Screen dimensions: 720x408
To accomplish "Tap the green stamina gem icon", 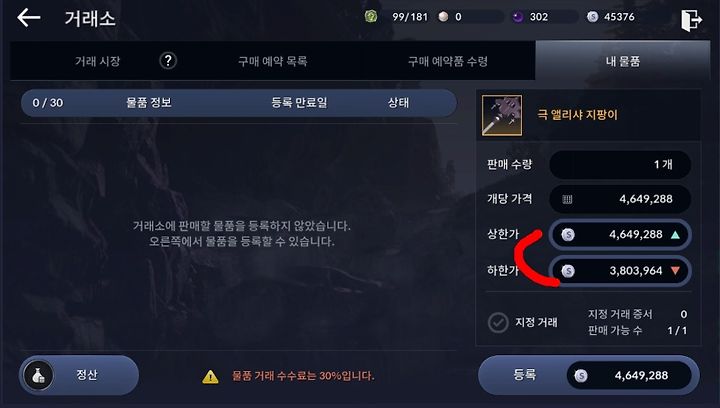I will pyautogui.click(x=371, y=17).
